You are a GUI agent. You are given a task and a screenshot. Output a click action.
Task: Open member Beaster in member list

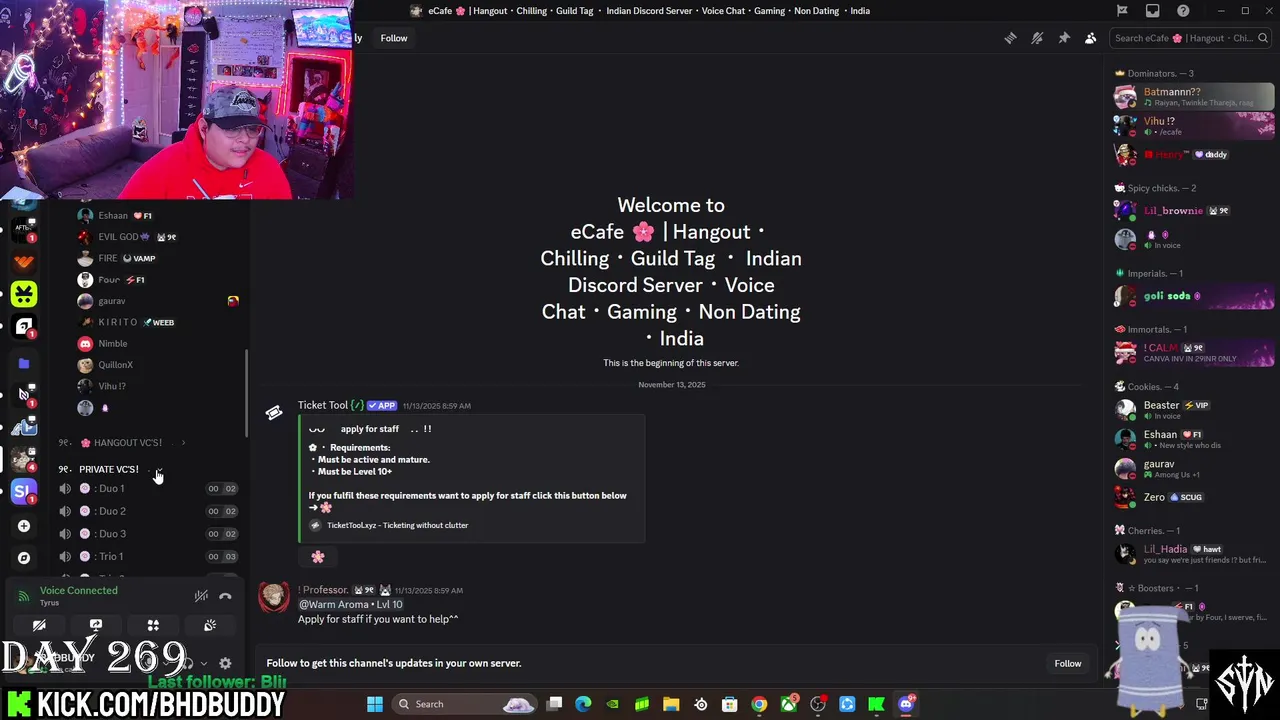pyautogui.click(x=1193, y=410)
